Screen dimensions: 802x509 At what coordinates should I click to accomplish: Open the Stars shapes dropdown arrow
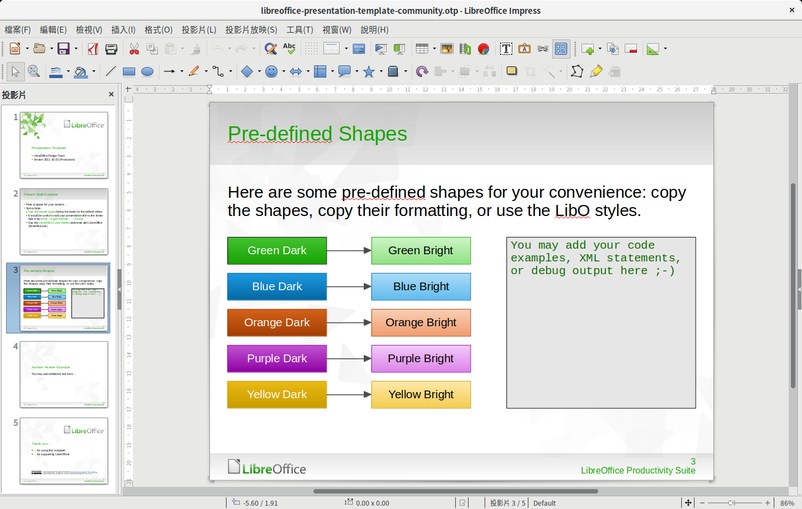click(x=380, y=72)
